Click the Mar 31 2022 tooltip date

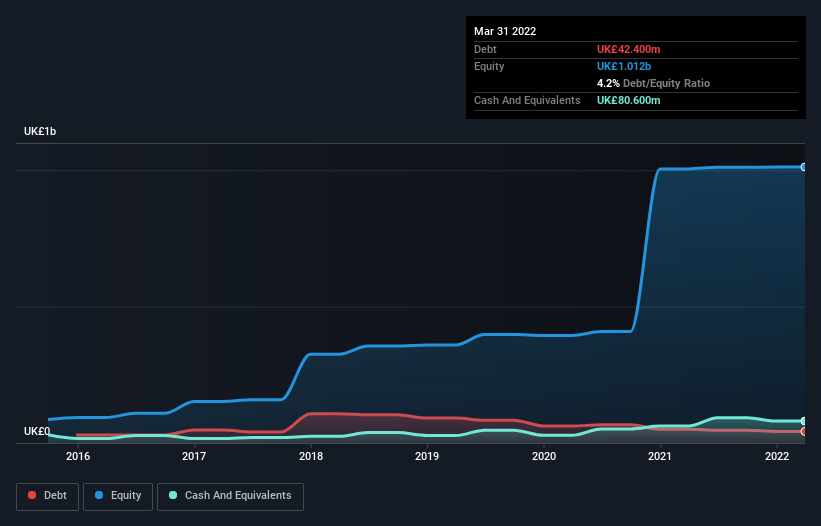pyautogui.click(x=505, y=31)
